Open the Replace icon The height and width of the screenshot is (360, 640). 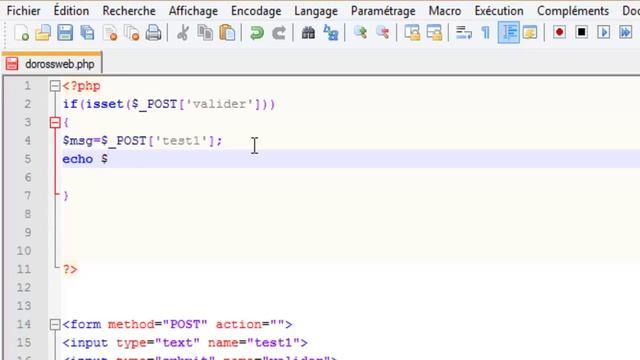point(331,33)
